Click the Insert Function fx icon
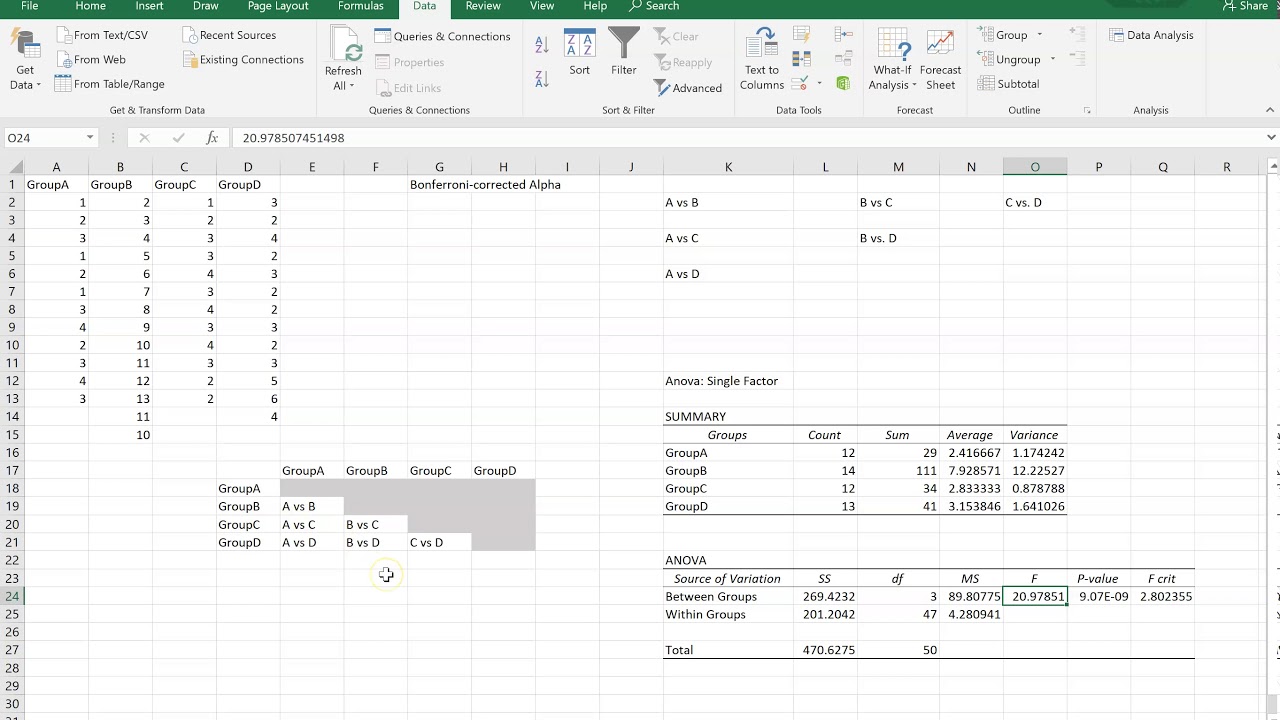Viewport: 1280px width, 720px height. point(212,138)
